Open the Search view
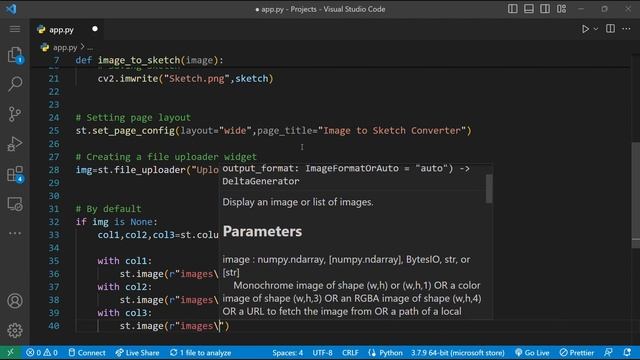 15,84
